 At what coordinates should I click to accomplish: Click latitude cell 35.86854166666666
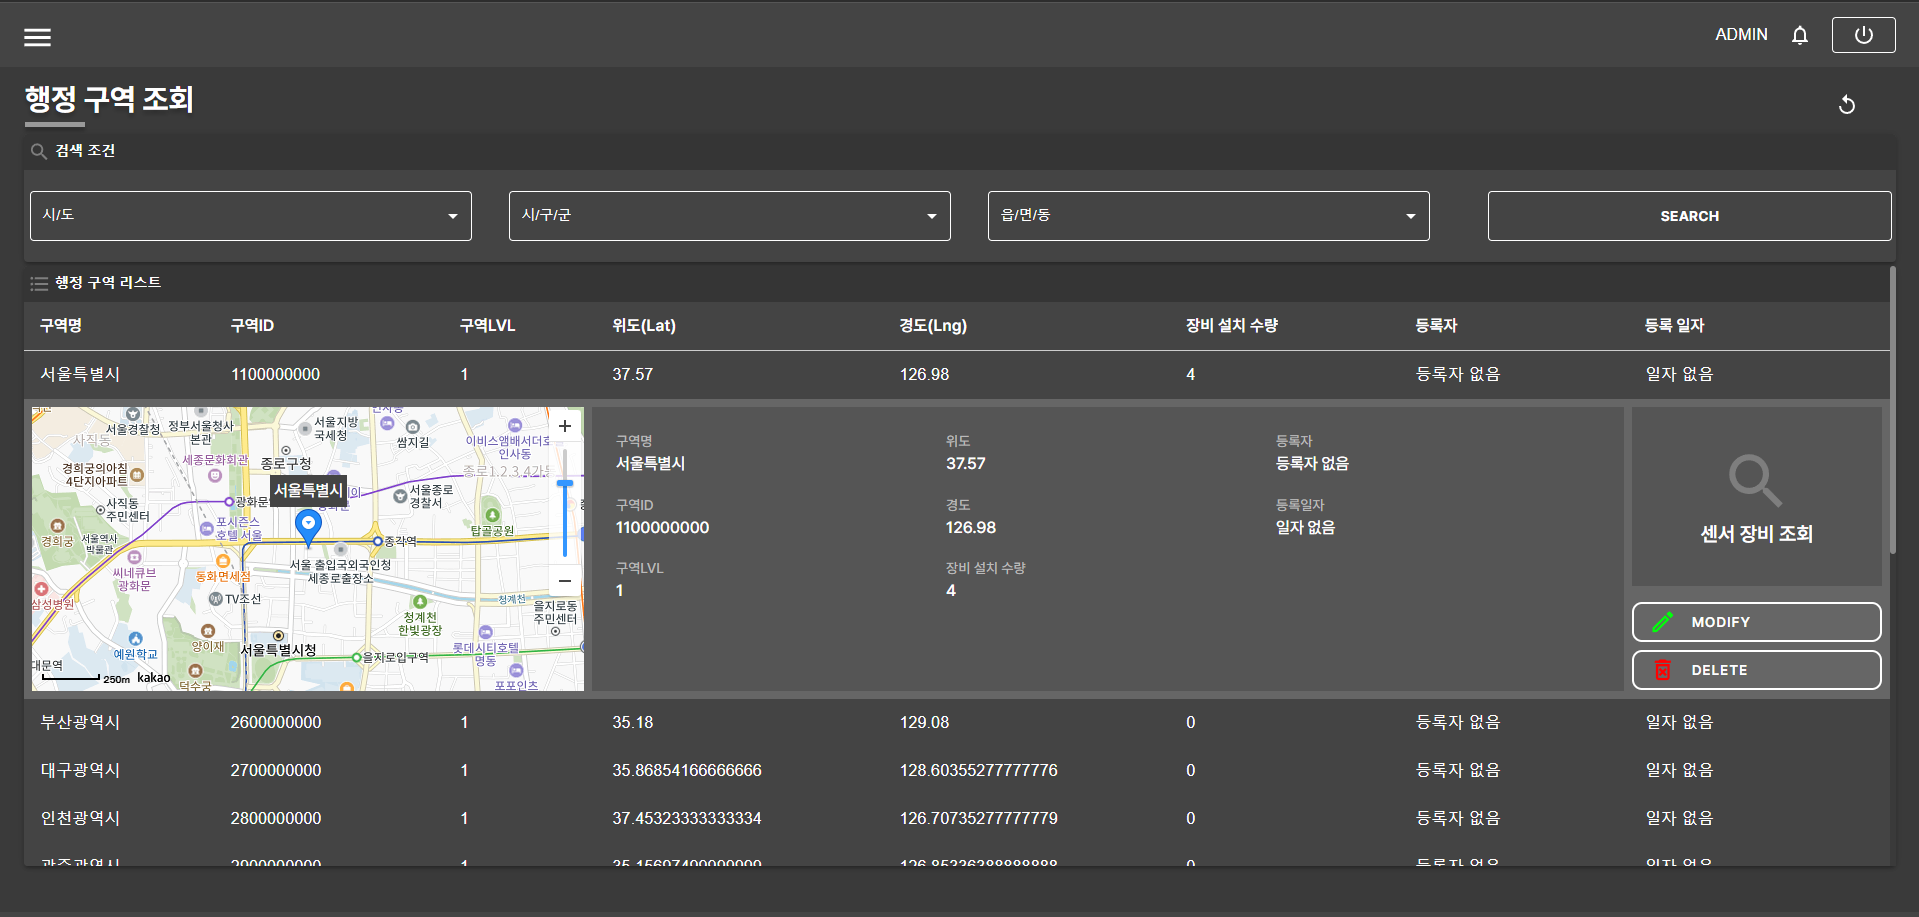click(x=687, y=771)
